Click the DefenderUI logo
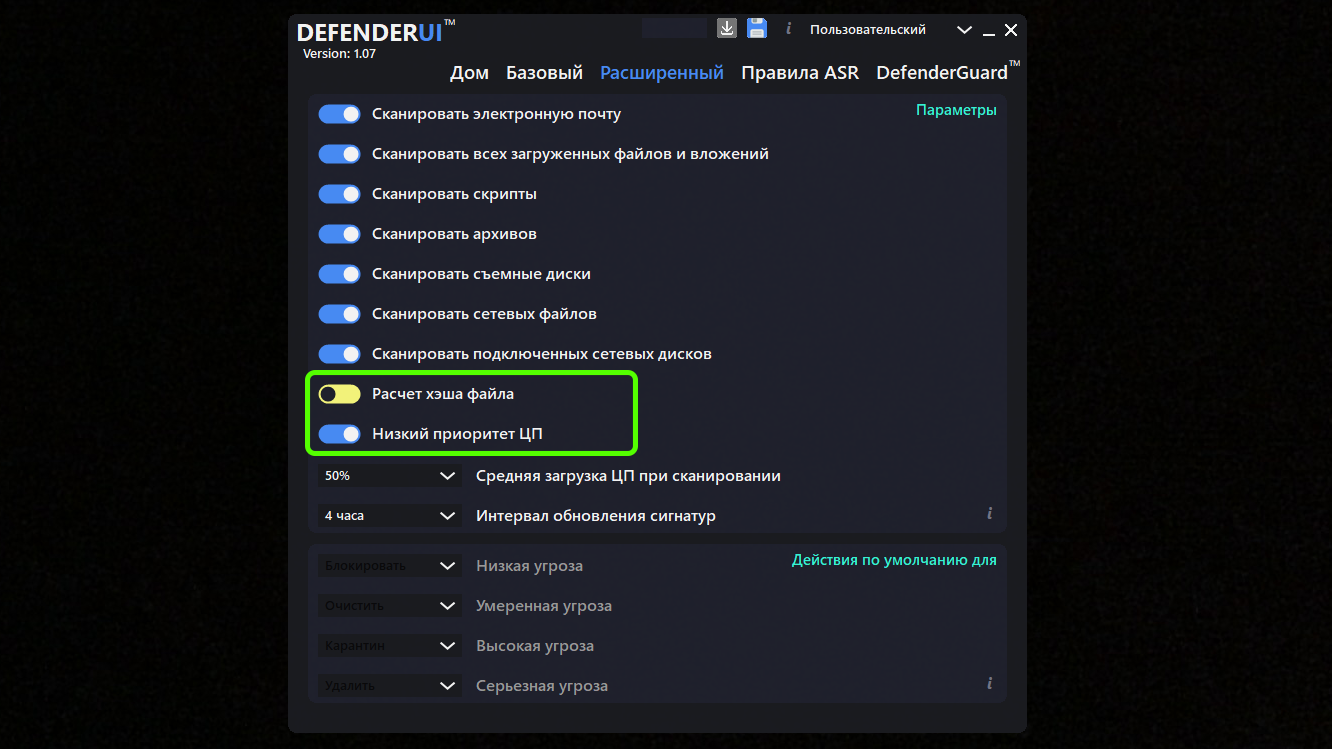This screenshot has width=1332, height=749. [x=376, y=32]
